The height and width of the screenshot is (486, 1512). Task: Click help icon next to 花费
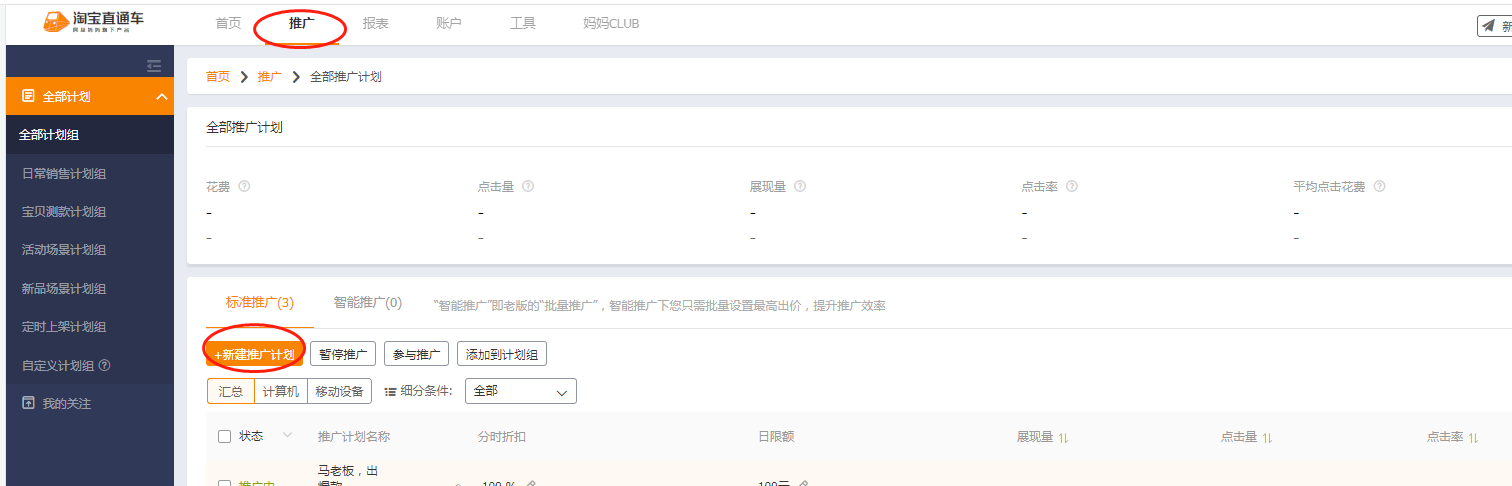[244, 186]
